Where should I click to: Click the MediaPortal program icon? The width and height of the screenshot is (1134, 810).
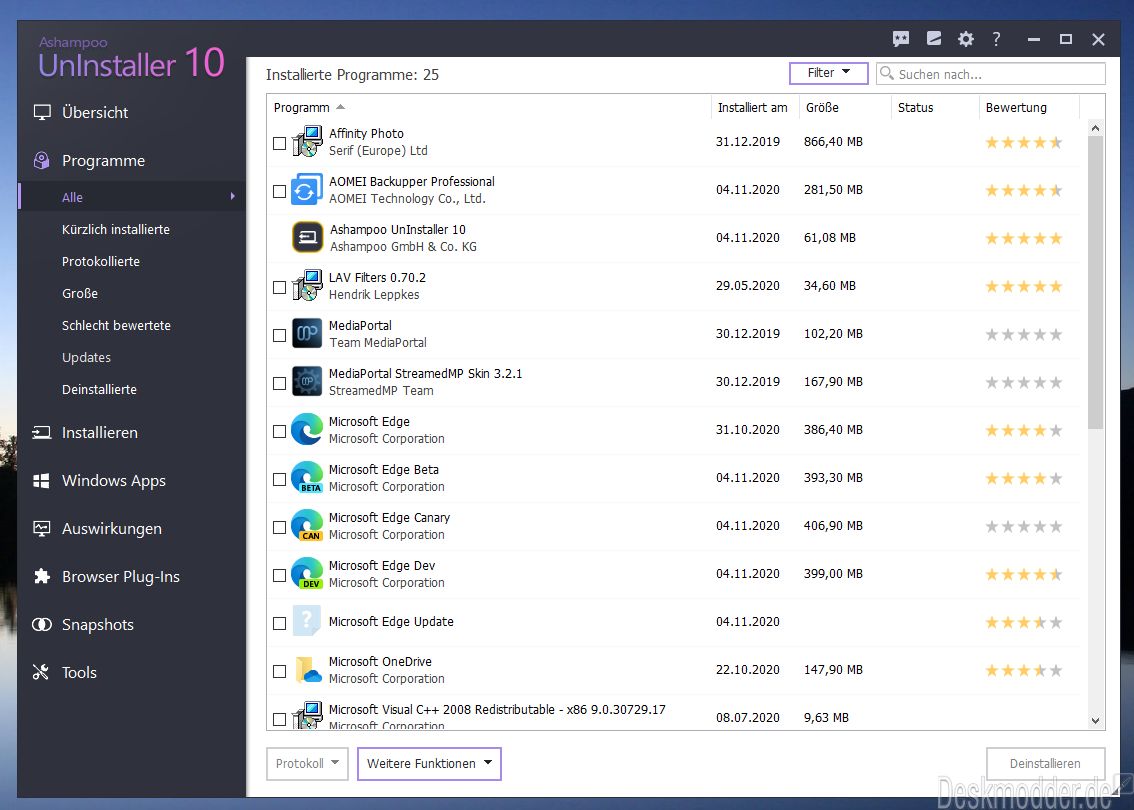point(307,333)
